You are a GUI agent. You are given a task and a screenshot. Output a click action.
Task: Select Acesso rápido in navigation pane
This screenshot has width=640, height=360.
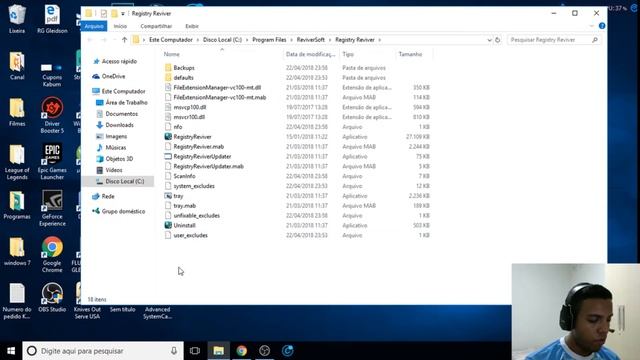tap(119, 61)
